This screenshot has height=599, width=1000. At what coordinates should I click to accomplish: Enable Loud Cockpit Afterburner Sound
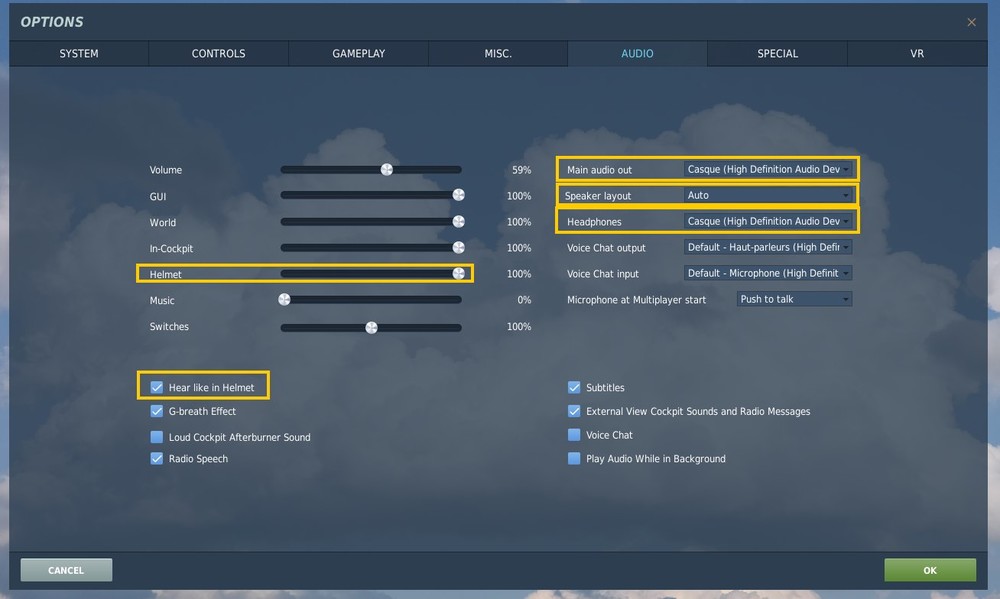pyautogui.click(x=156, y=436)
